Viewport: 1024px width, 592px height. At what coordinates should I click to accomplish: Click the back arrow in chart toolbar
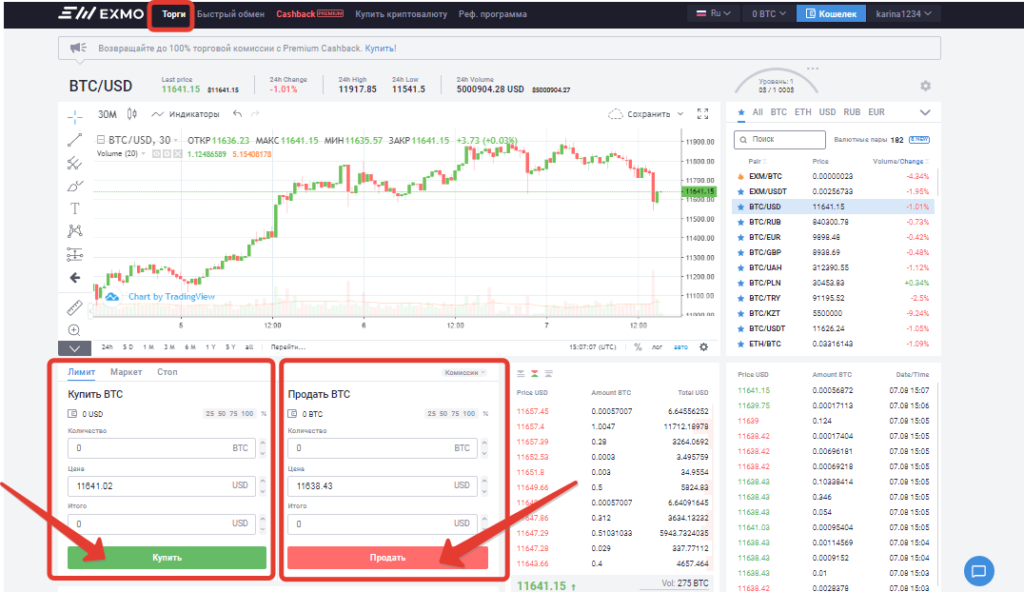75,278
